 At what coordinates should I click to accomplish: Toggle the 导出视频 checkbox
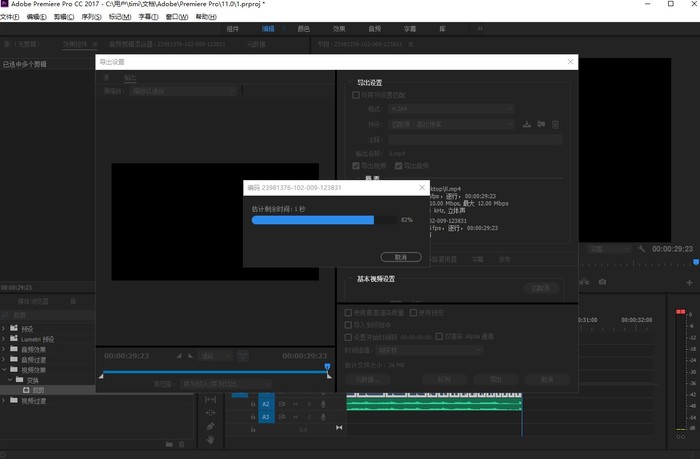tap(356, 165)
